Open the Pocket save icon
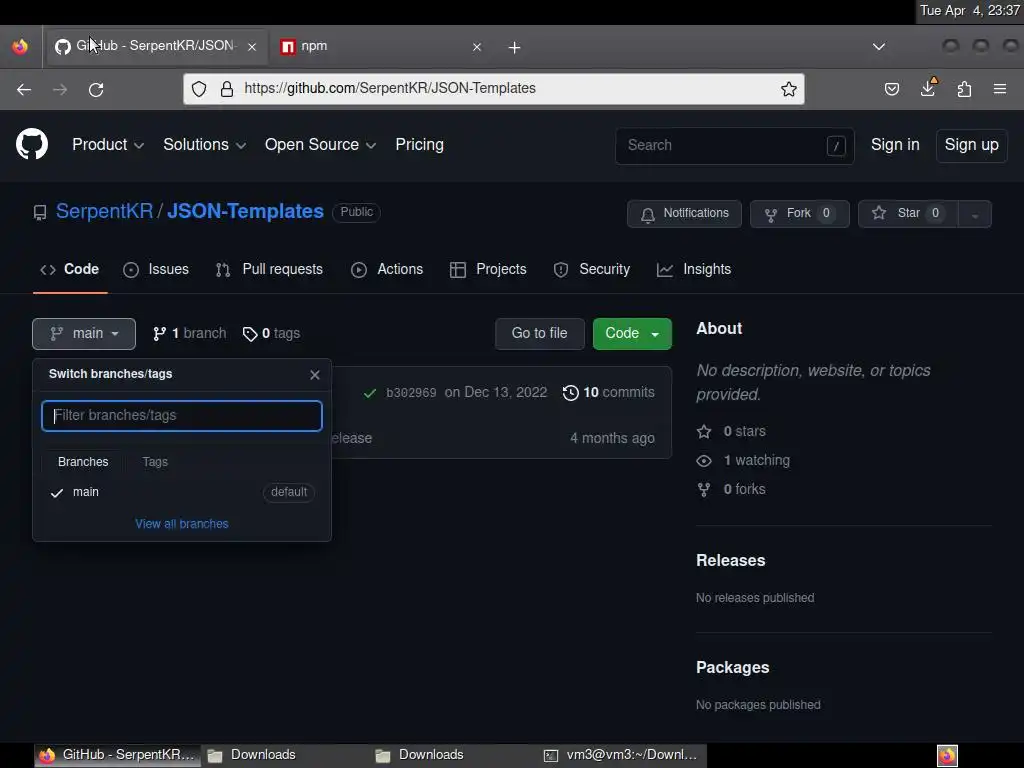The width and height of the screenshot is (1024, 768). pos(891,89)
